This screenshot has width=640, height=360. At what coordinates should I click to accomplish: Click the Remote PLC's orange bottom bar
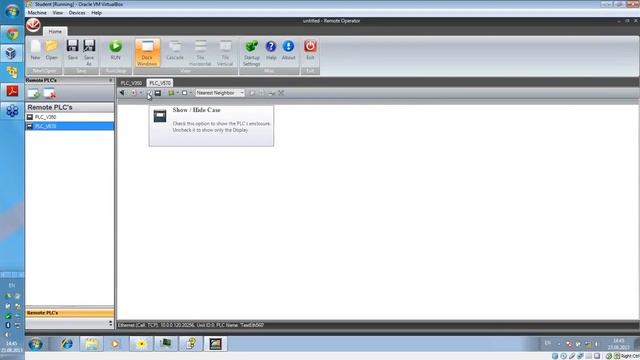pyautogui.click(x=69, y=313)
